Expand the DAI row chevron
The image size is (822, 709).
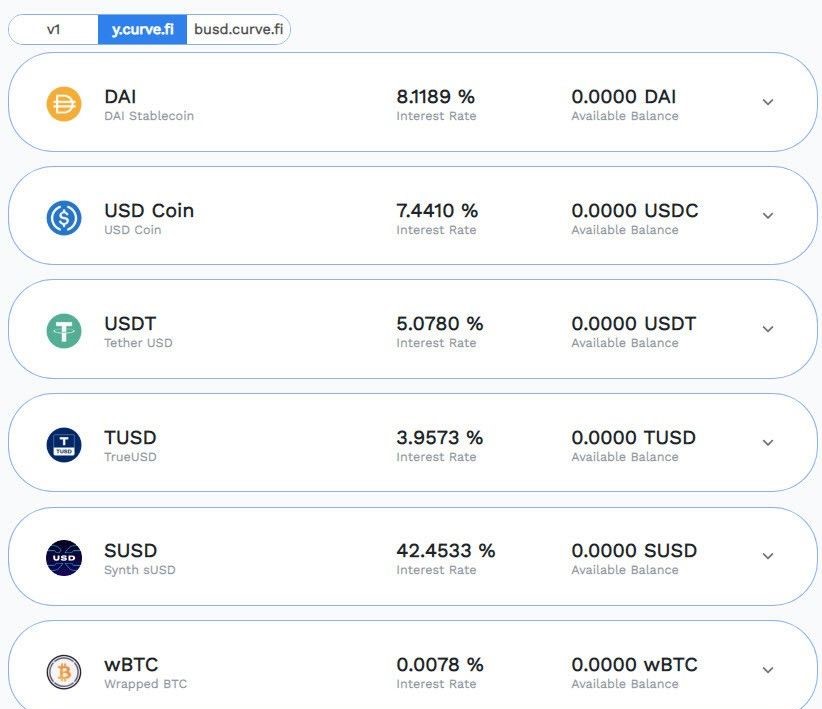(x=768, y=102)
